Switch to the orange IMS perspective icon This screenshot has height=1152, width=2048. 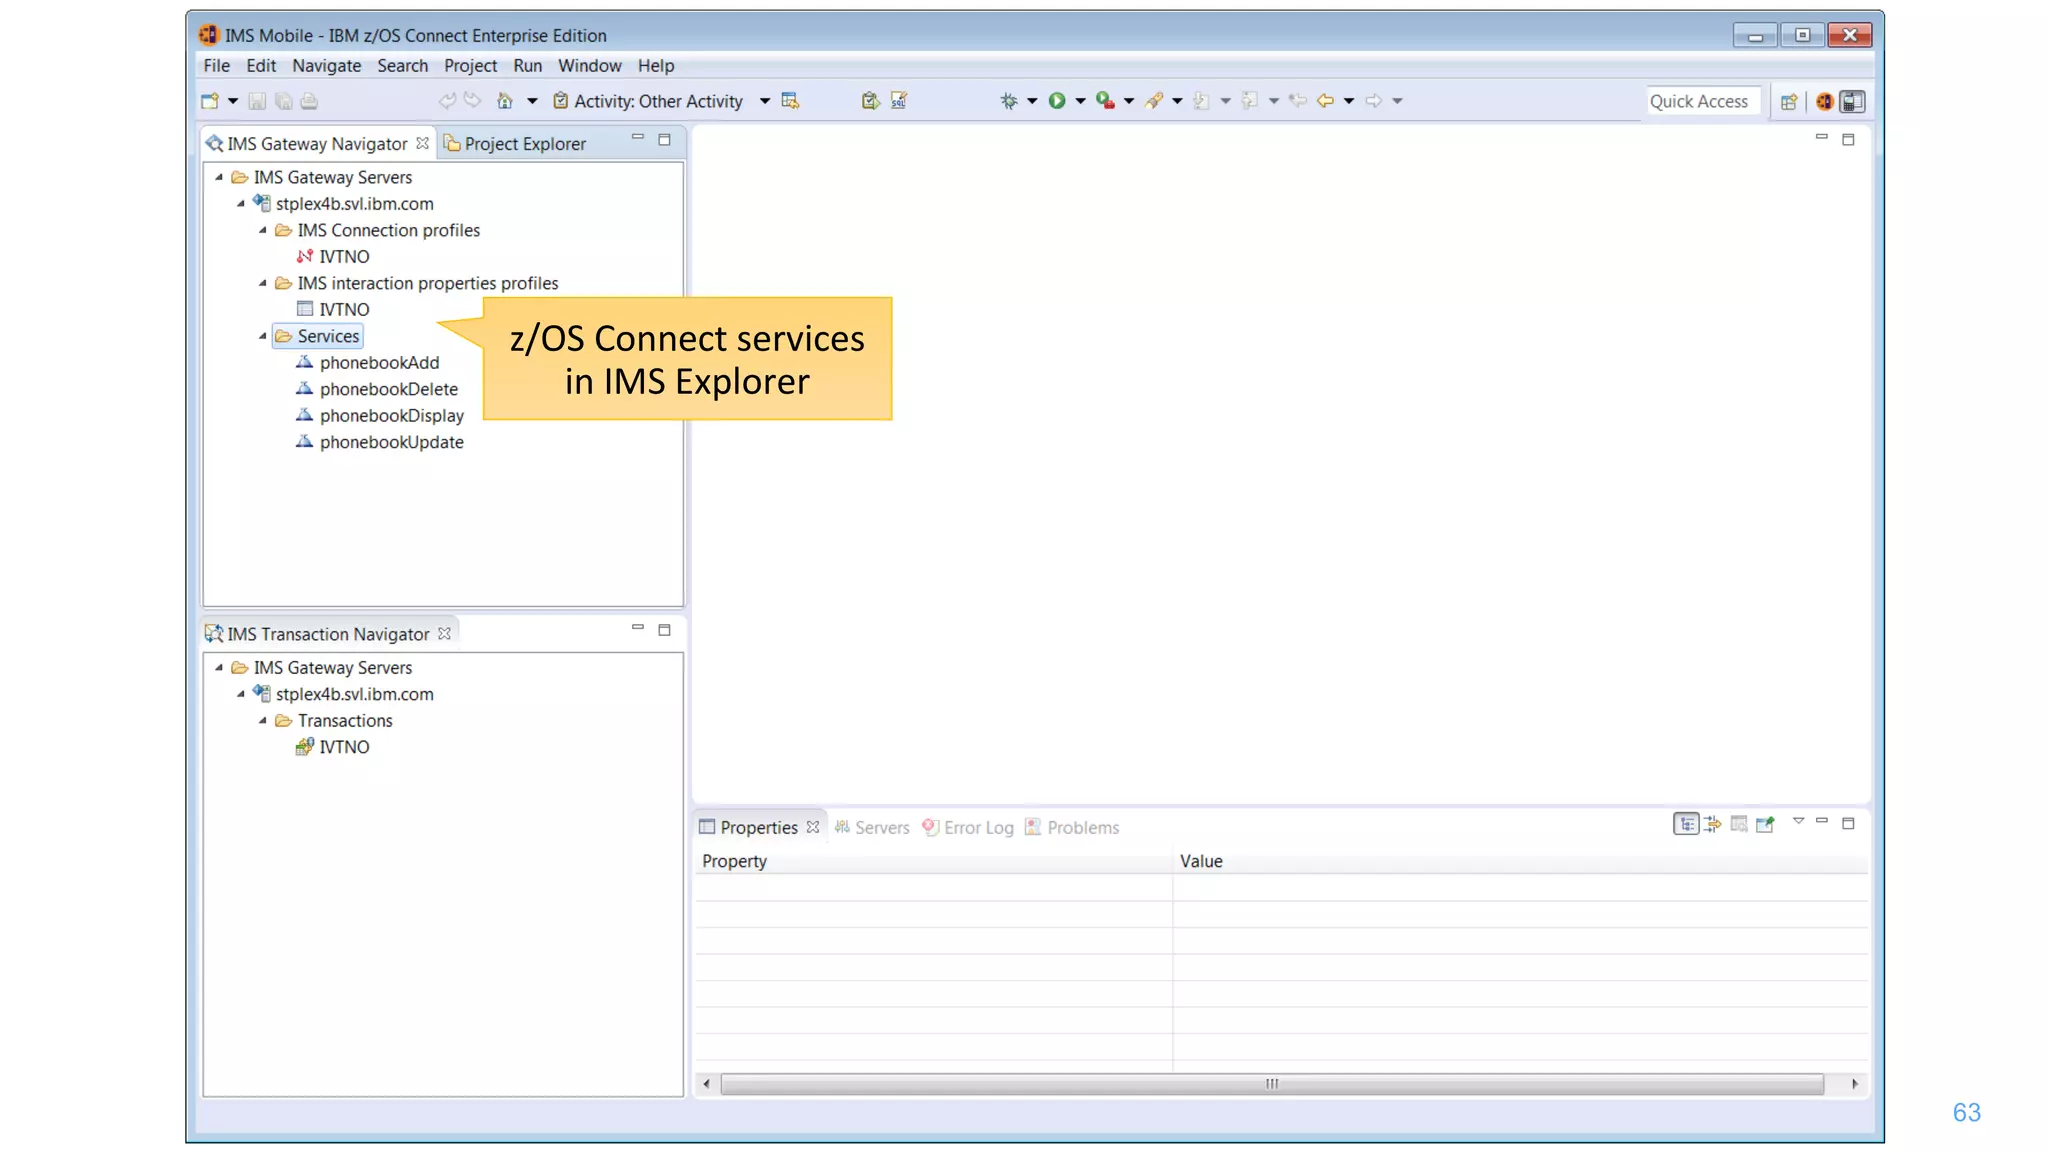pos(1825,101)
